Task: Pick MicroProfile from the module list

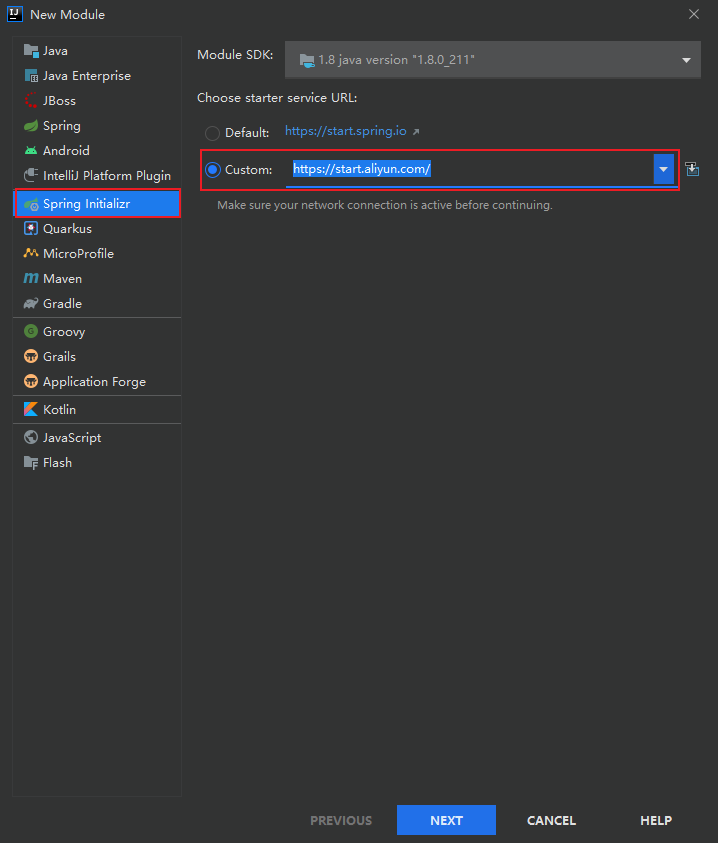Action: point(78,254)
